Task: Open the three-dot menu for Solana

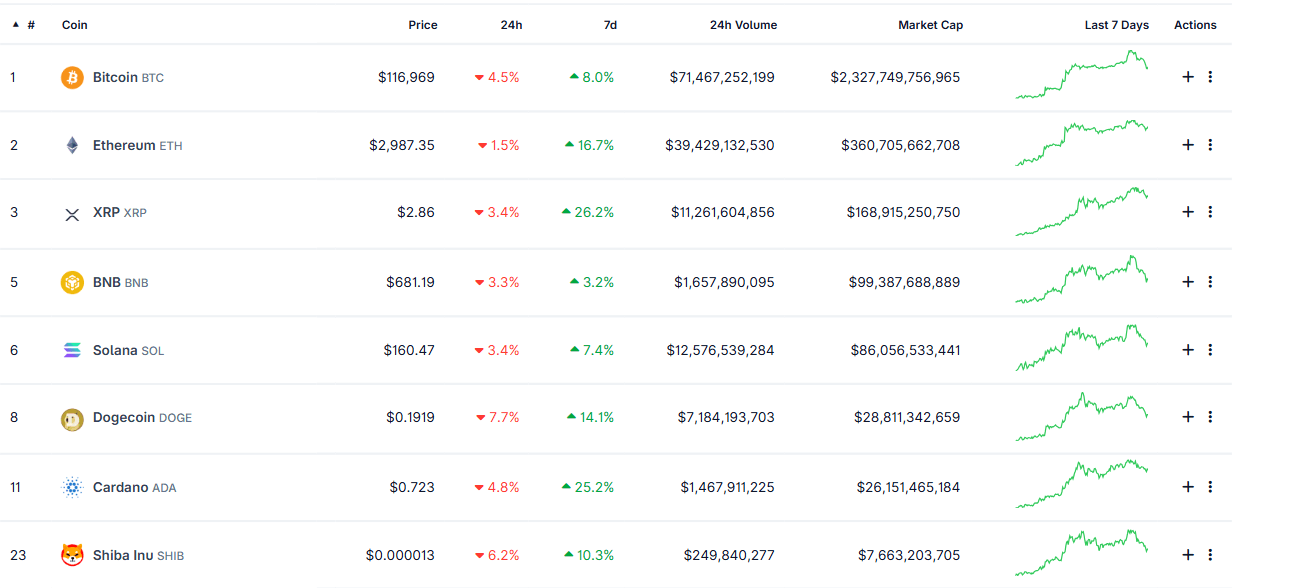Action: coord(1210,350)
